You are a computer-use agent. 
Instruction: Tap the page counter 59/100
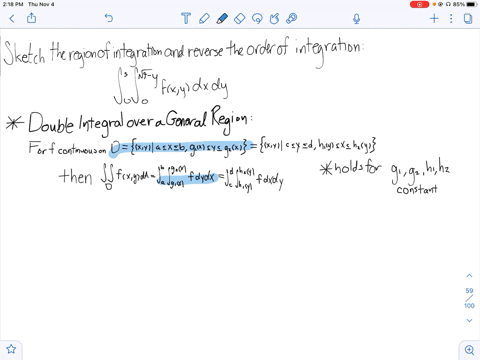coord(469,298)
